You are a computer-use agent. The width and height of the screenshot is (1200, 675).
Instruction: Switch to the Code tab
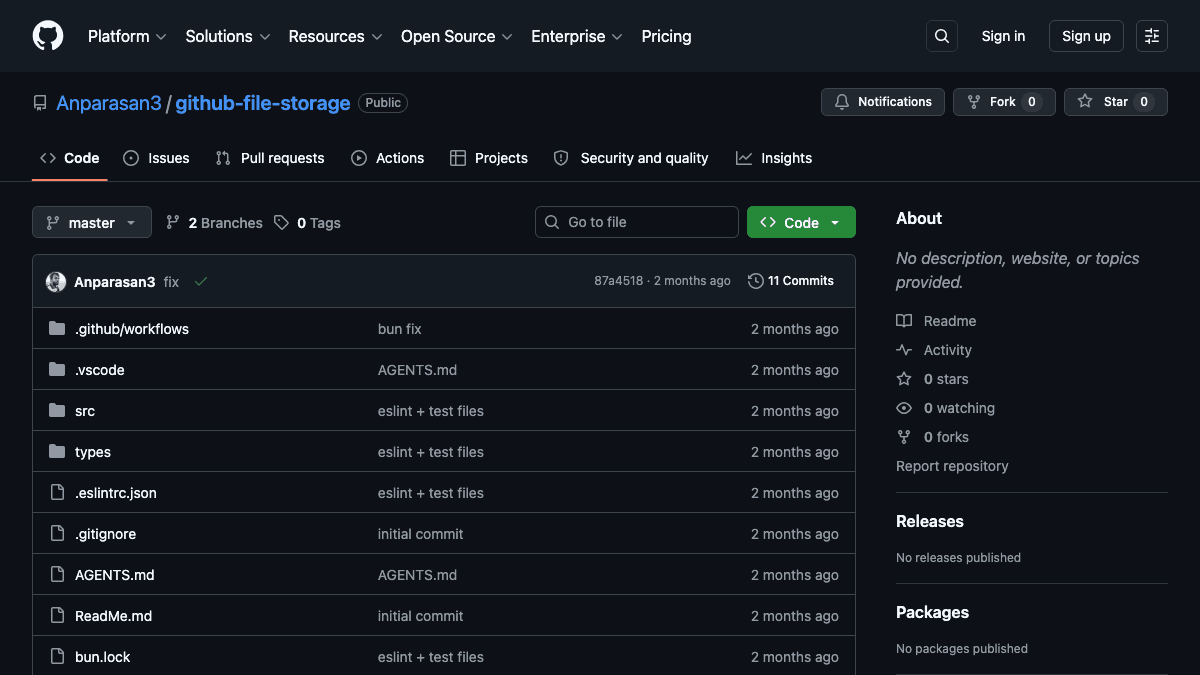coord(70,158)
